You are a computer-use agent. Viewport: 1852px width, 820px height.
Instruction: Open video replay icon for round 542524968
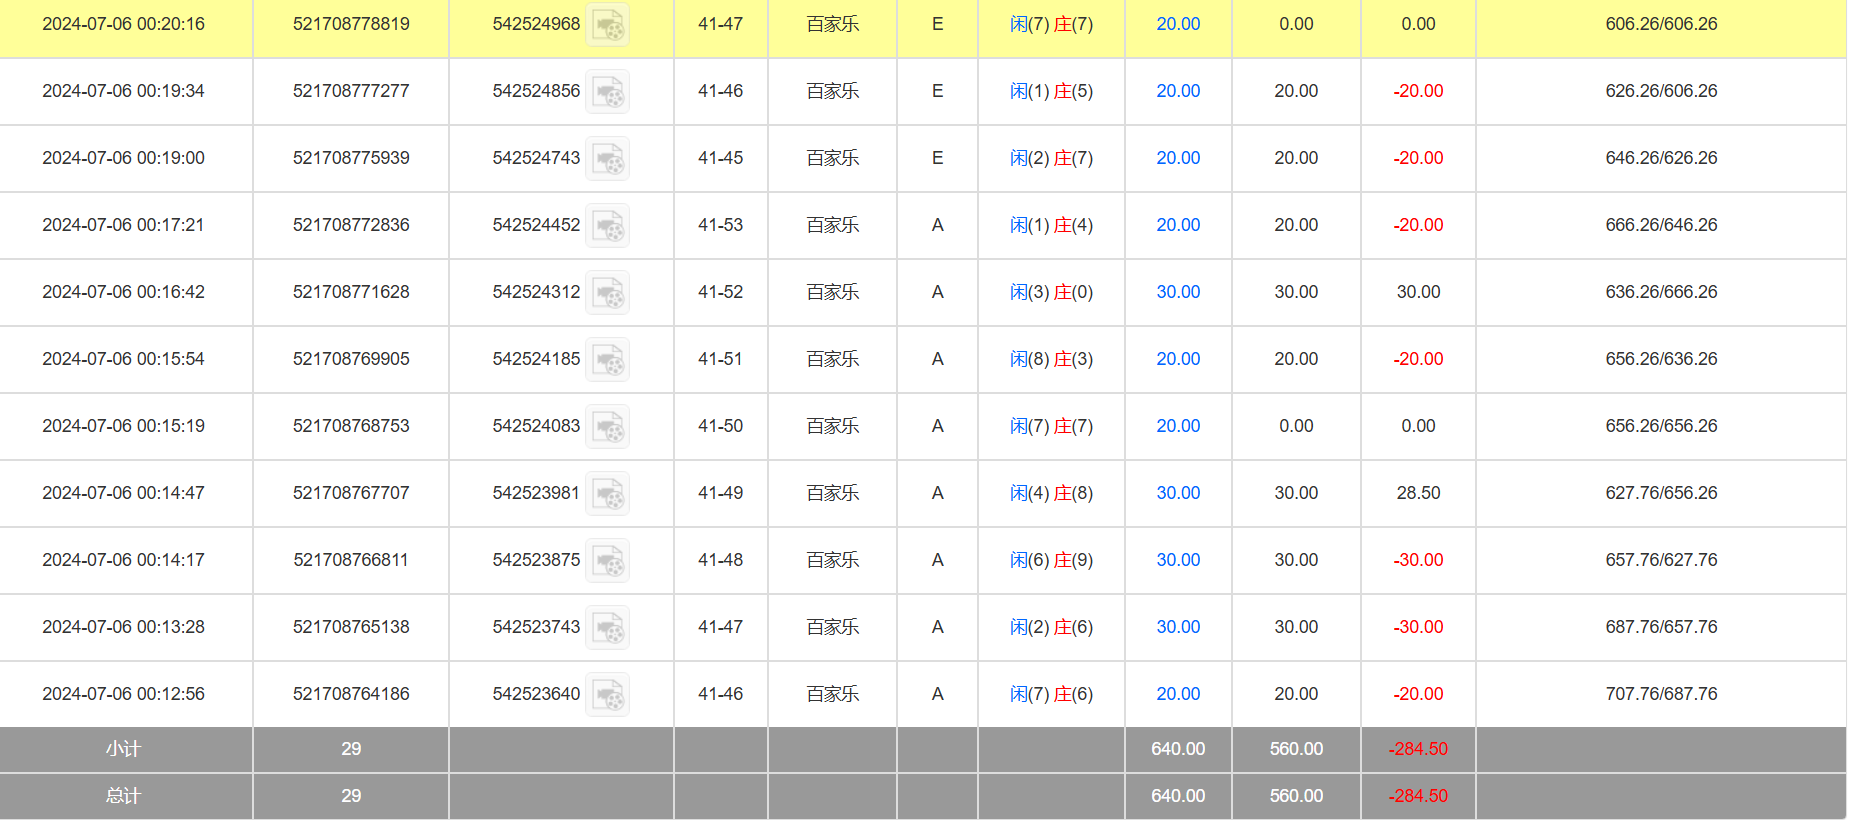click(x=607, y=25)
